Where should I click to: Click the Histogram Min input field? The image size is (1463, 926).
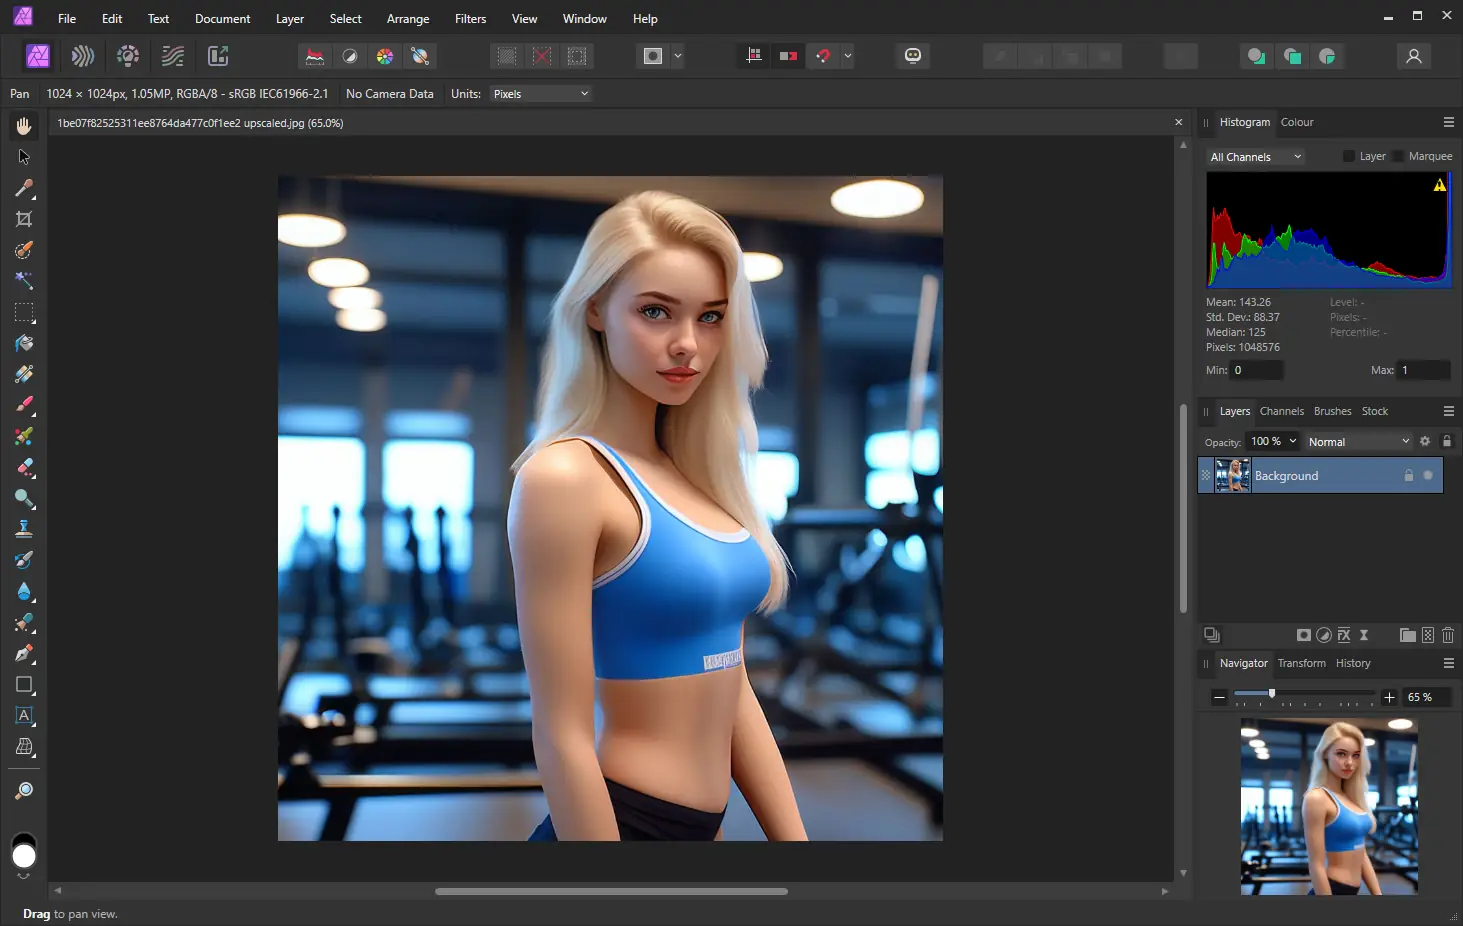(1256, 370)
